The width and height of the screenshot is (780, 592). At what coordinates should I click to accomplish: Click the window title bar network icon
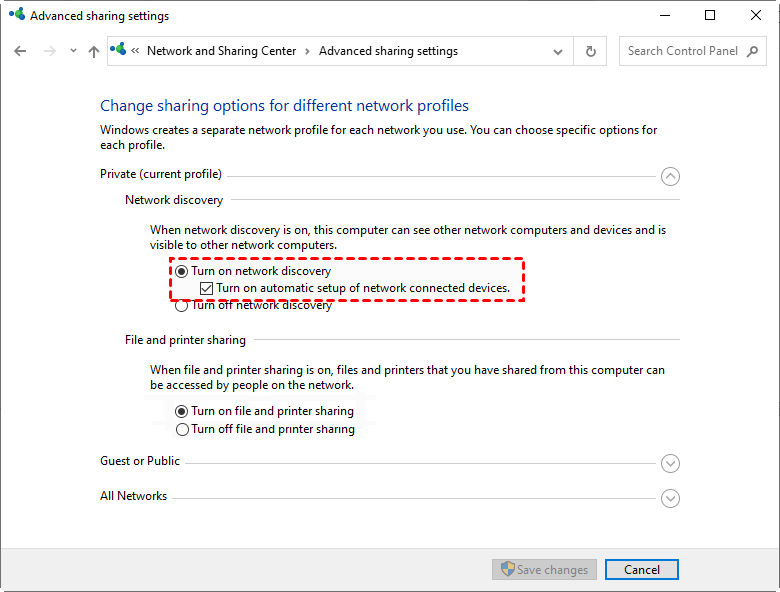point(16,16)
